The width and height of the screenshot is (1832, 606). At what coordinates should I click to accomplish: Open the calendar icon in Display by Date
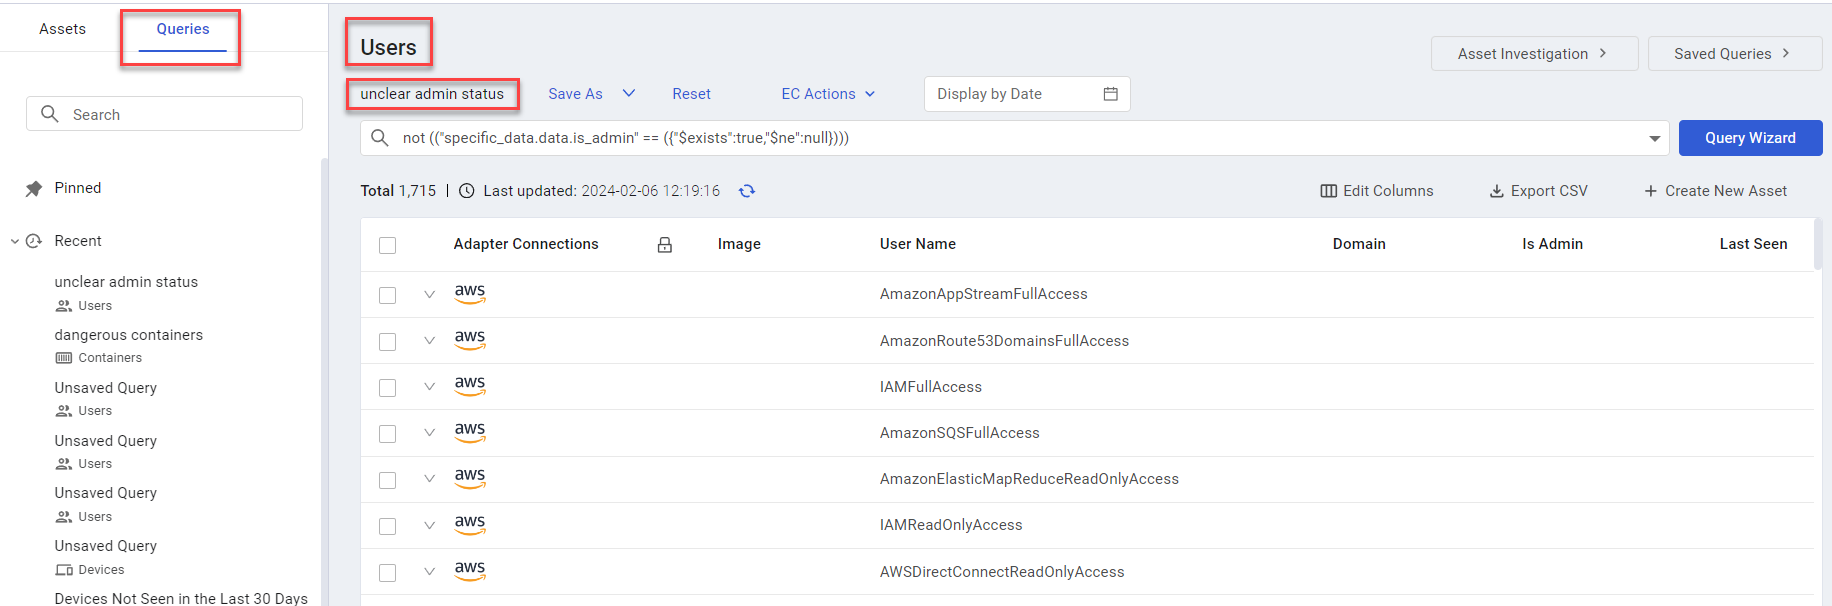[x=1110, y=94]
